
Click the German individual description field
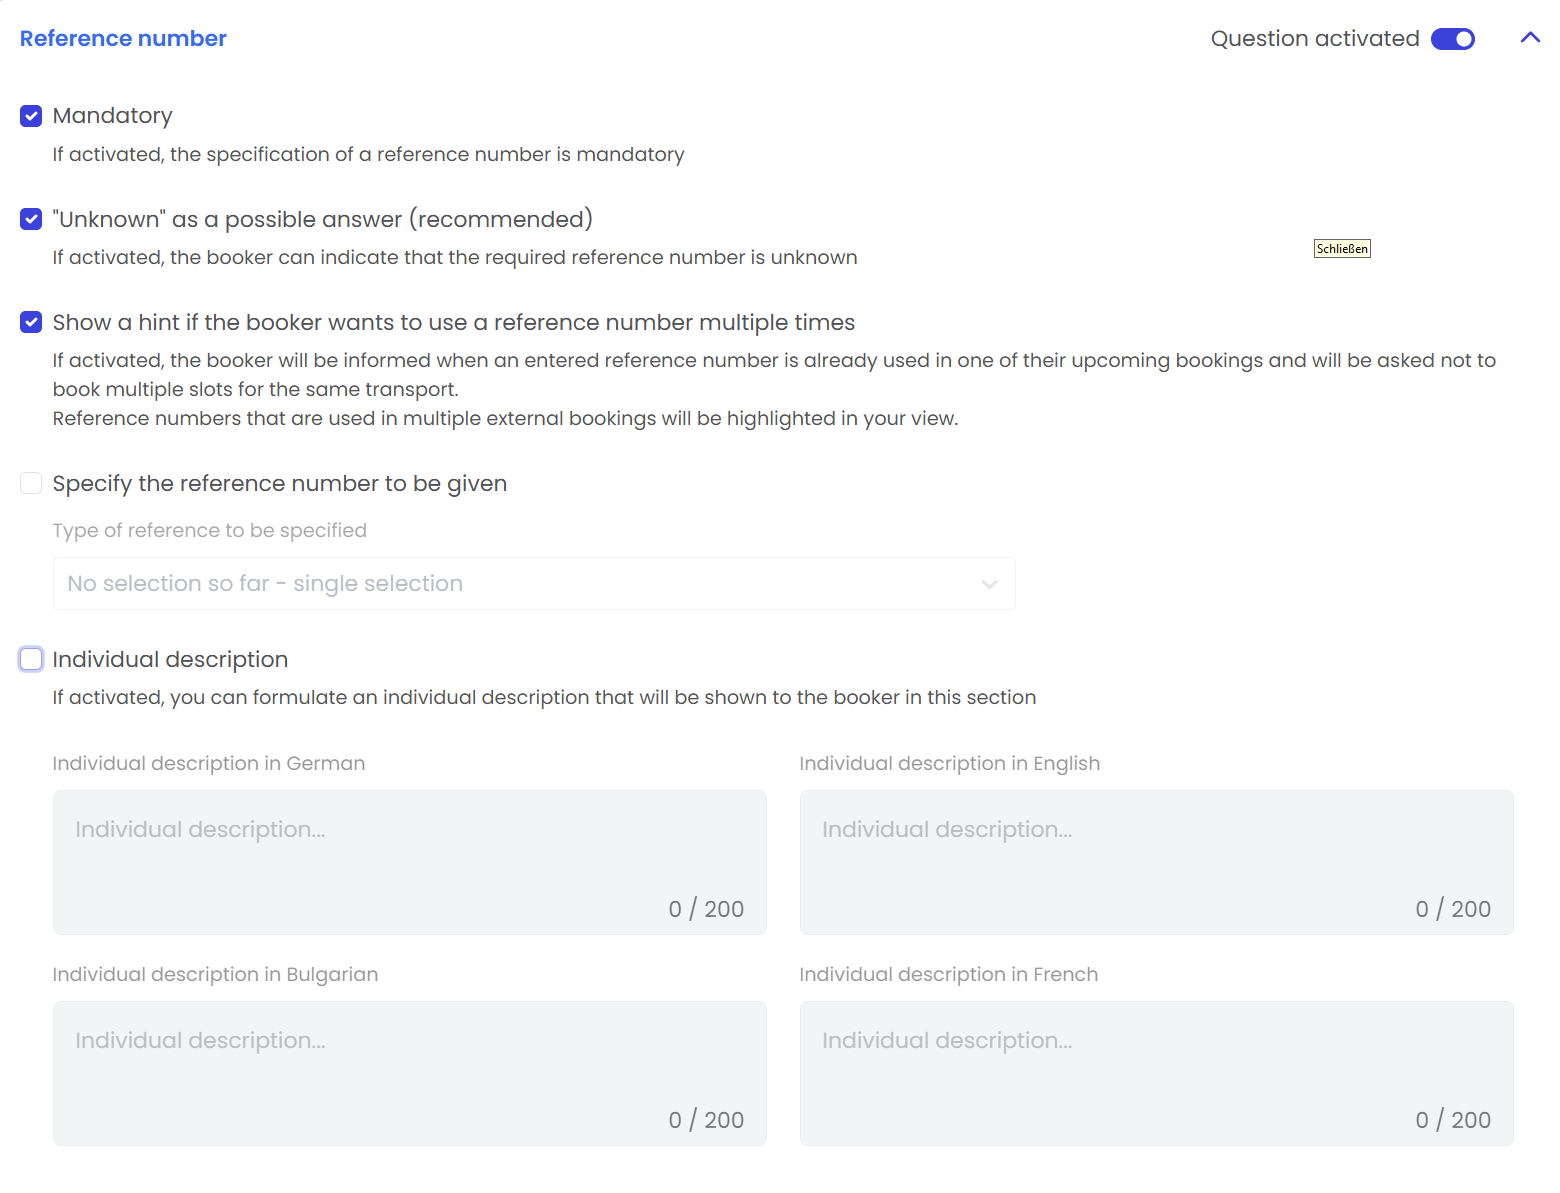pos(409,862)
